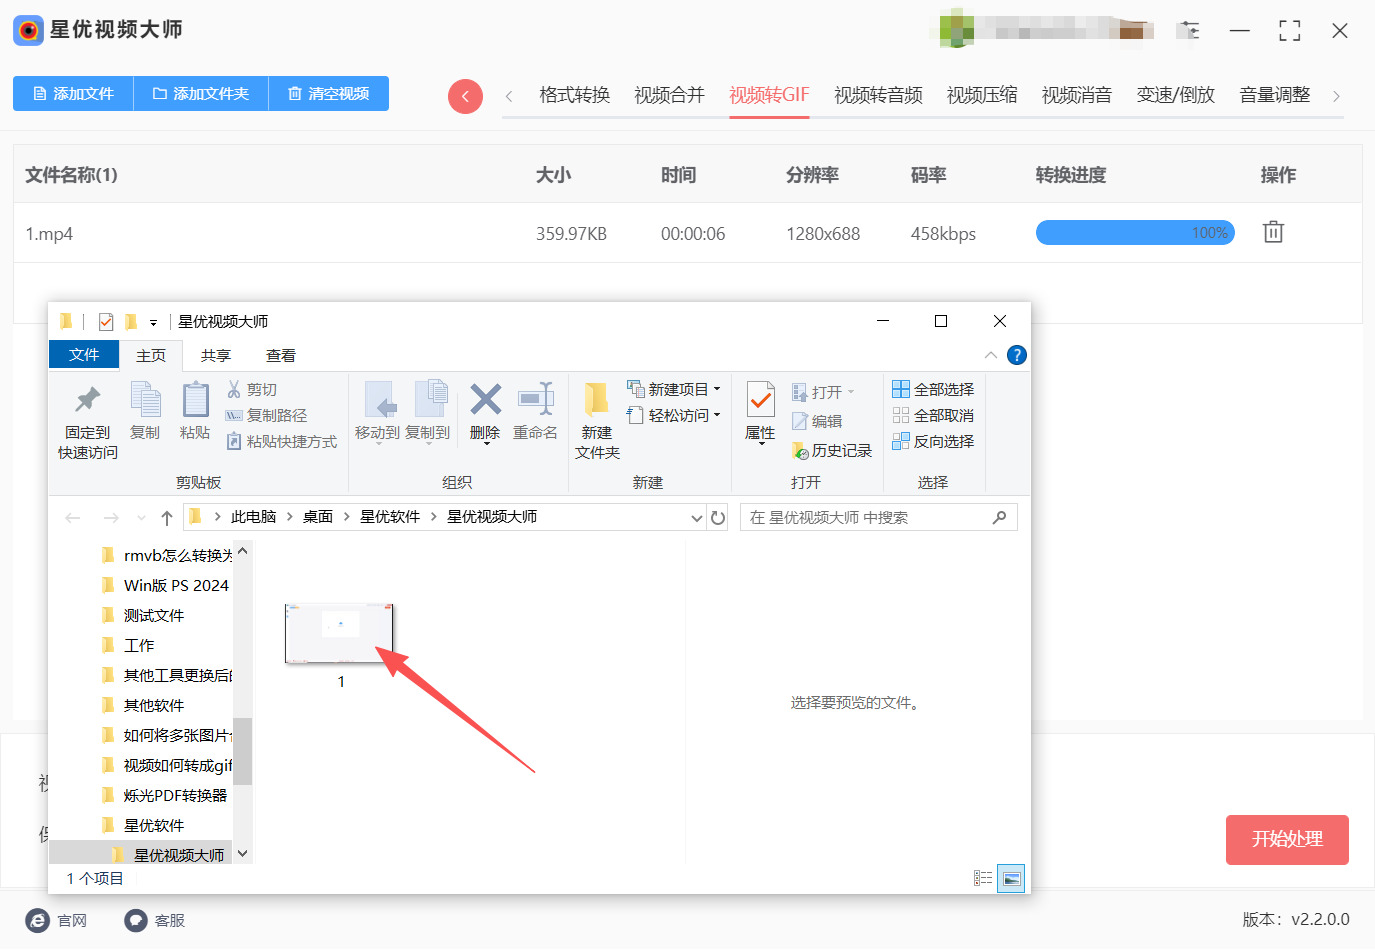Click Select none in Explorer ribbon

click(933, 415)
